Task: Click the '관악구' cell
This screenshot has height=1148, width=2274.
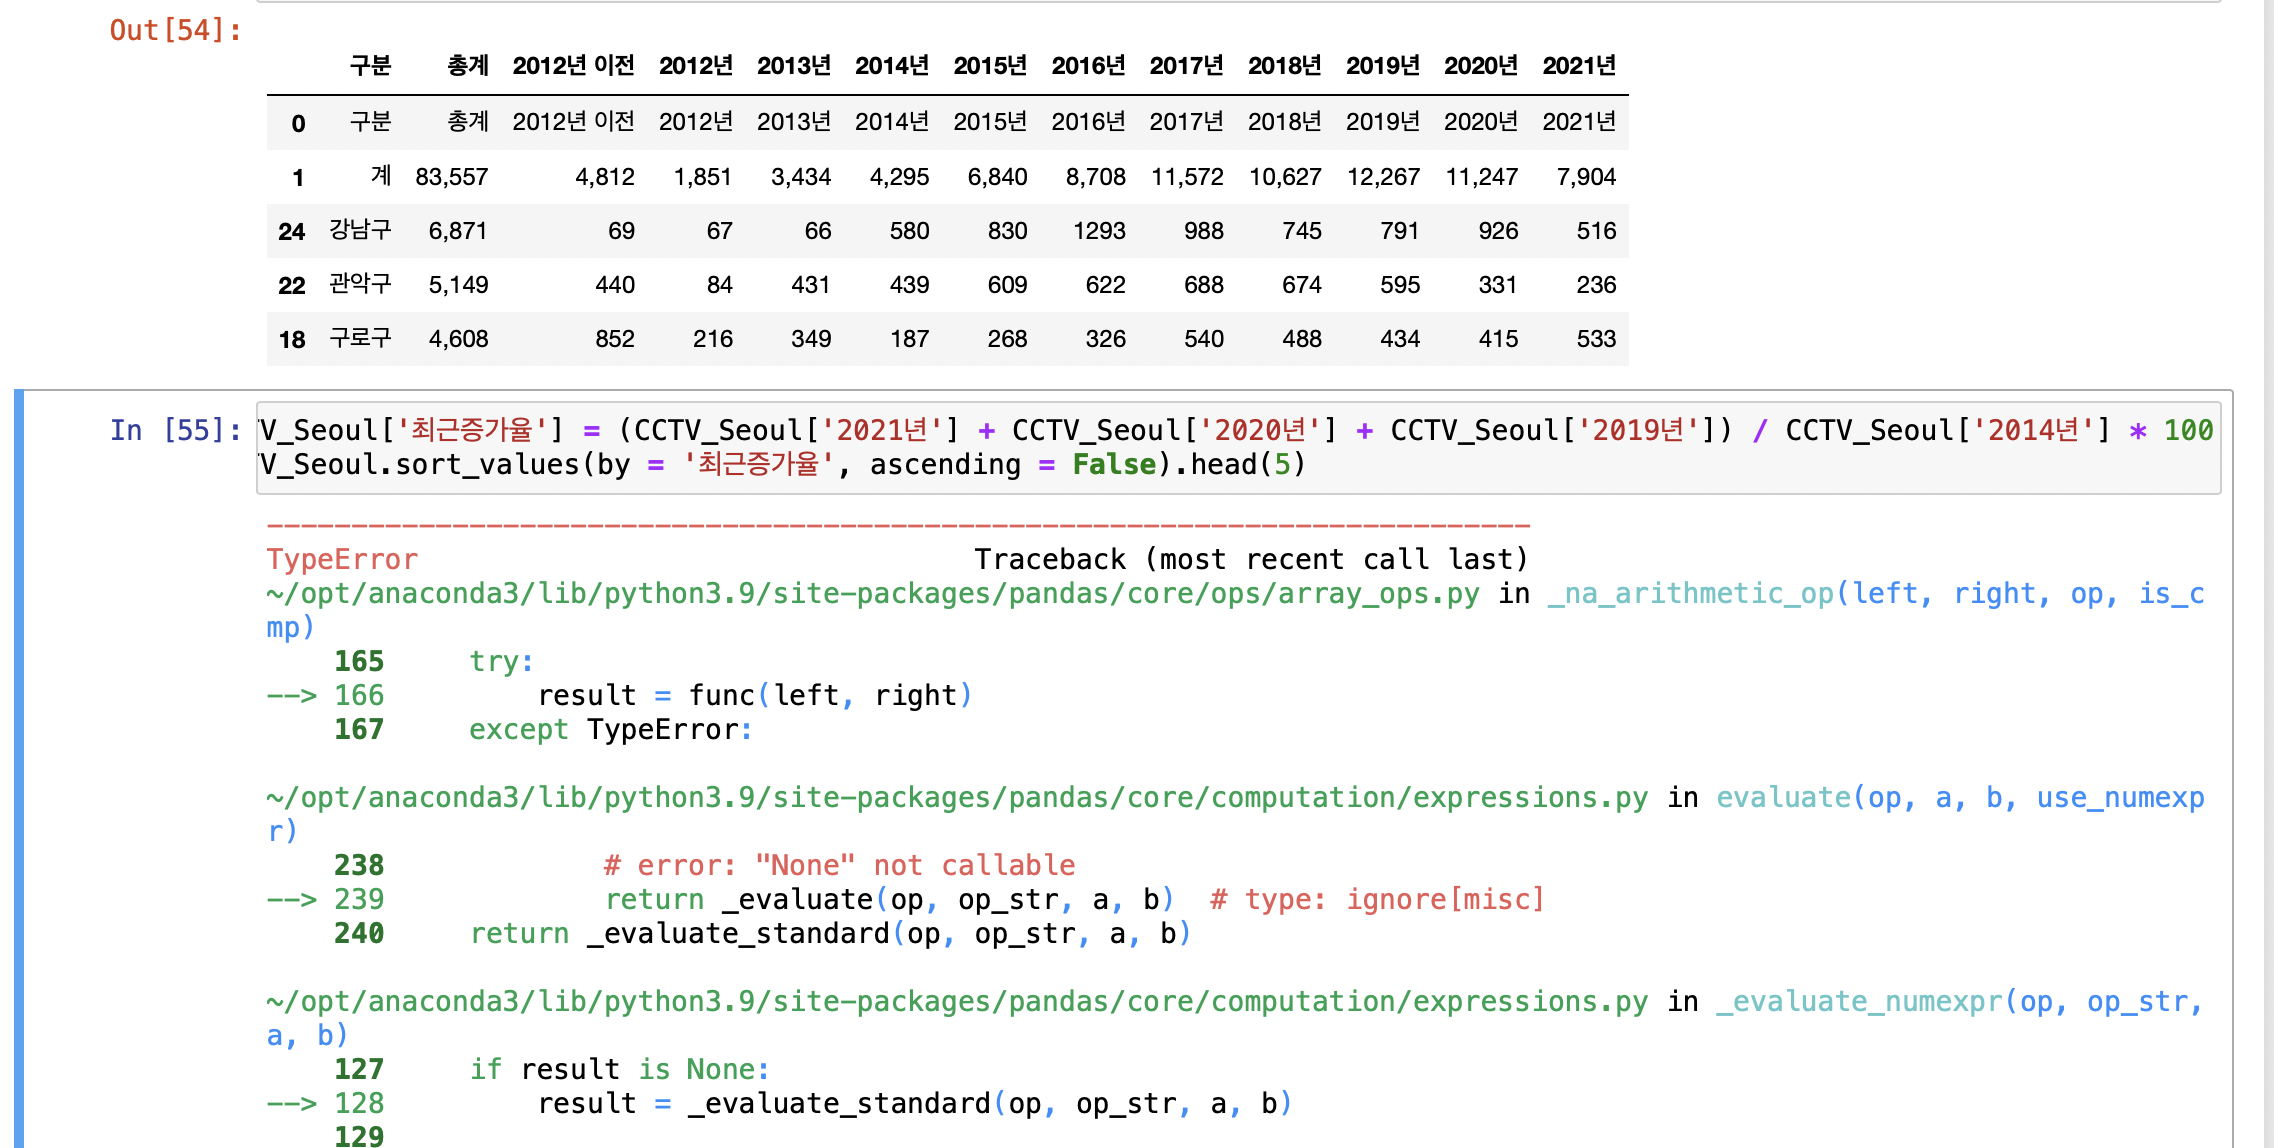Action: coord(360,284)
